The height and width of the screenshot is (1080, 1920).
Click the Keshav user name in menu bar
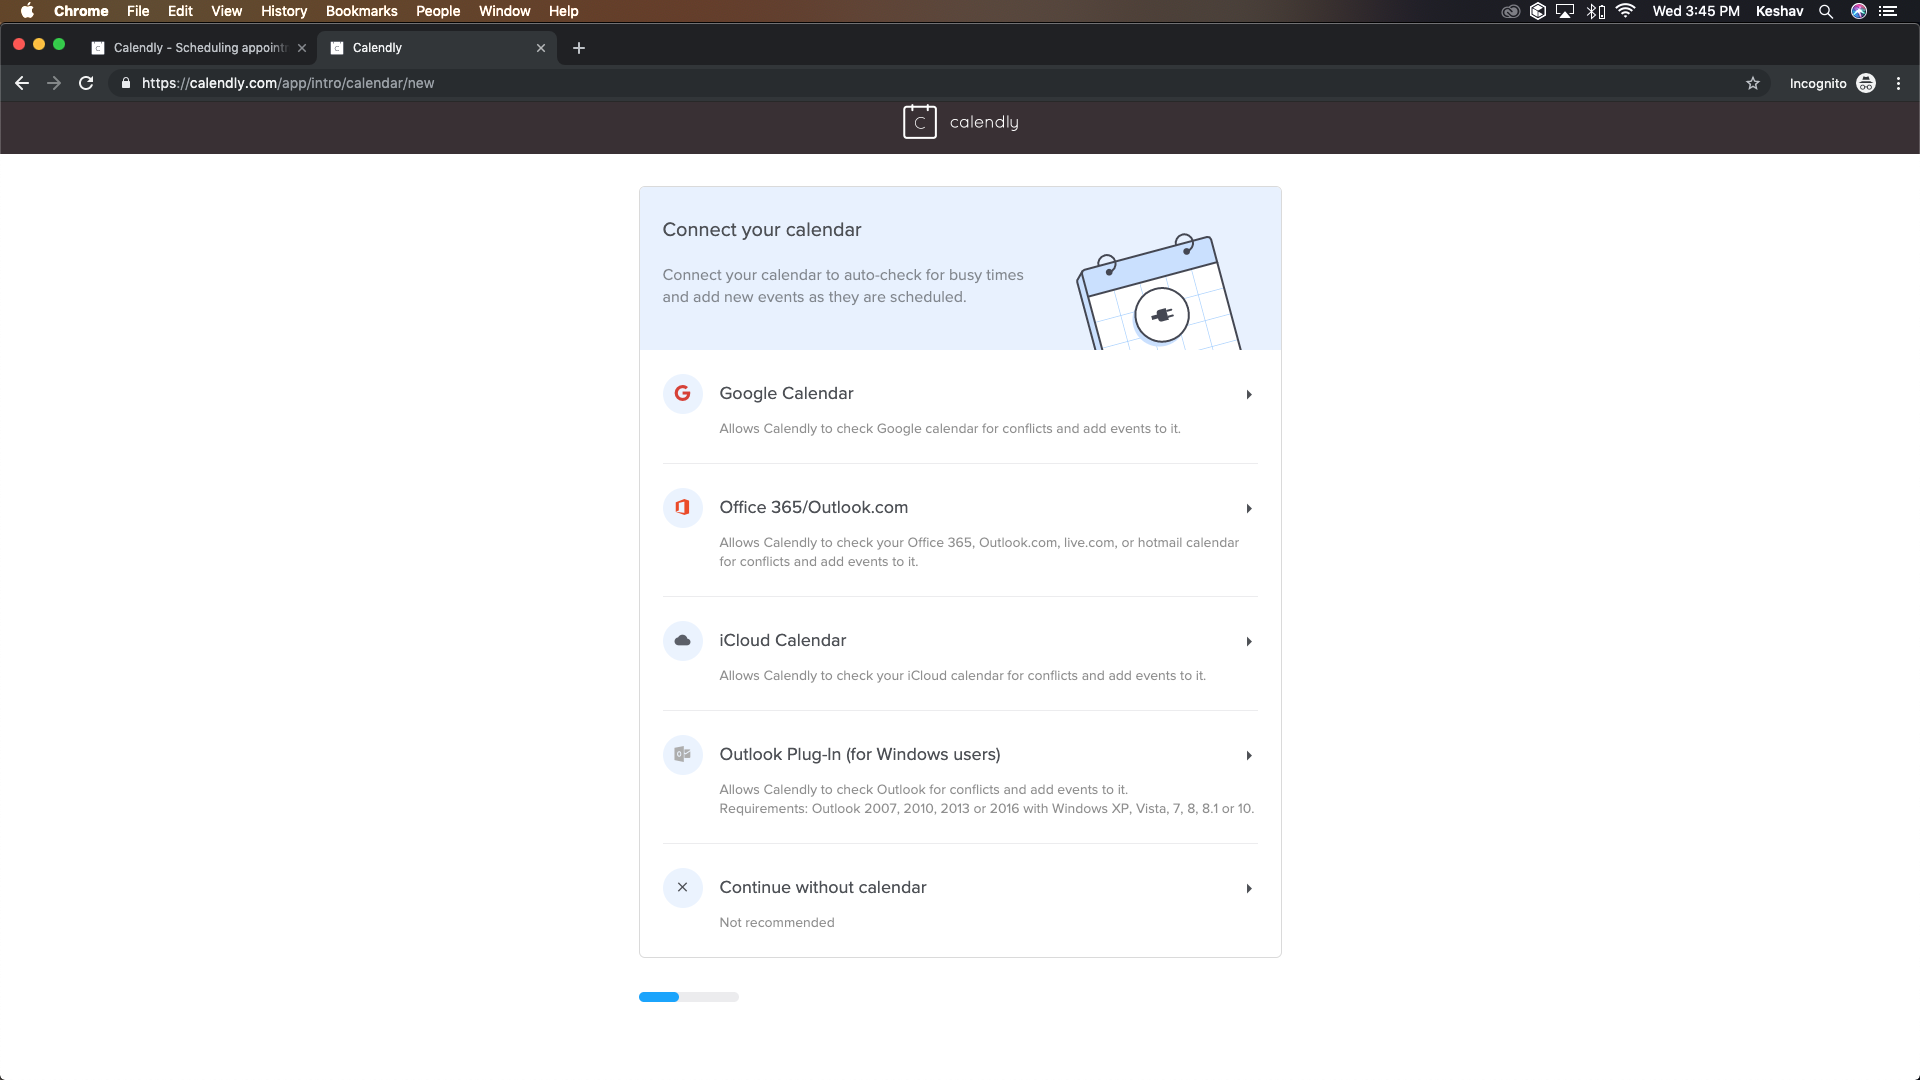(1779, 11)
